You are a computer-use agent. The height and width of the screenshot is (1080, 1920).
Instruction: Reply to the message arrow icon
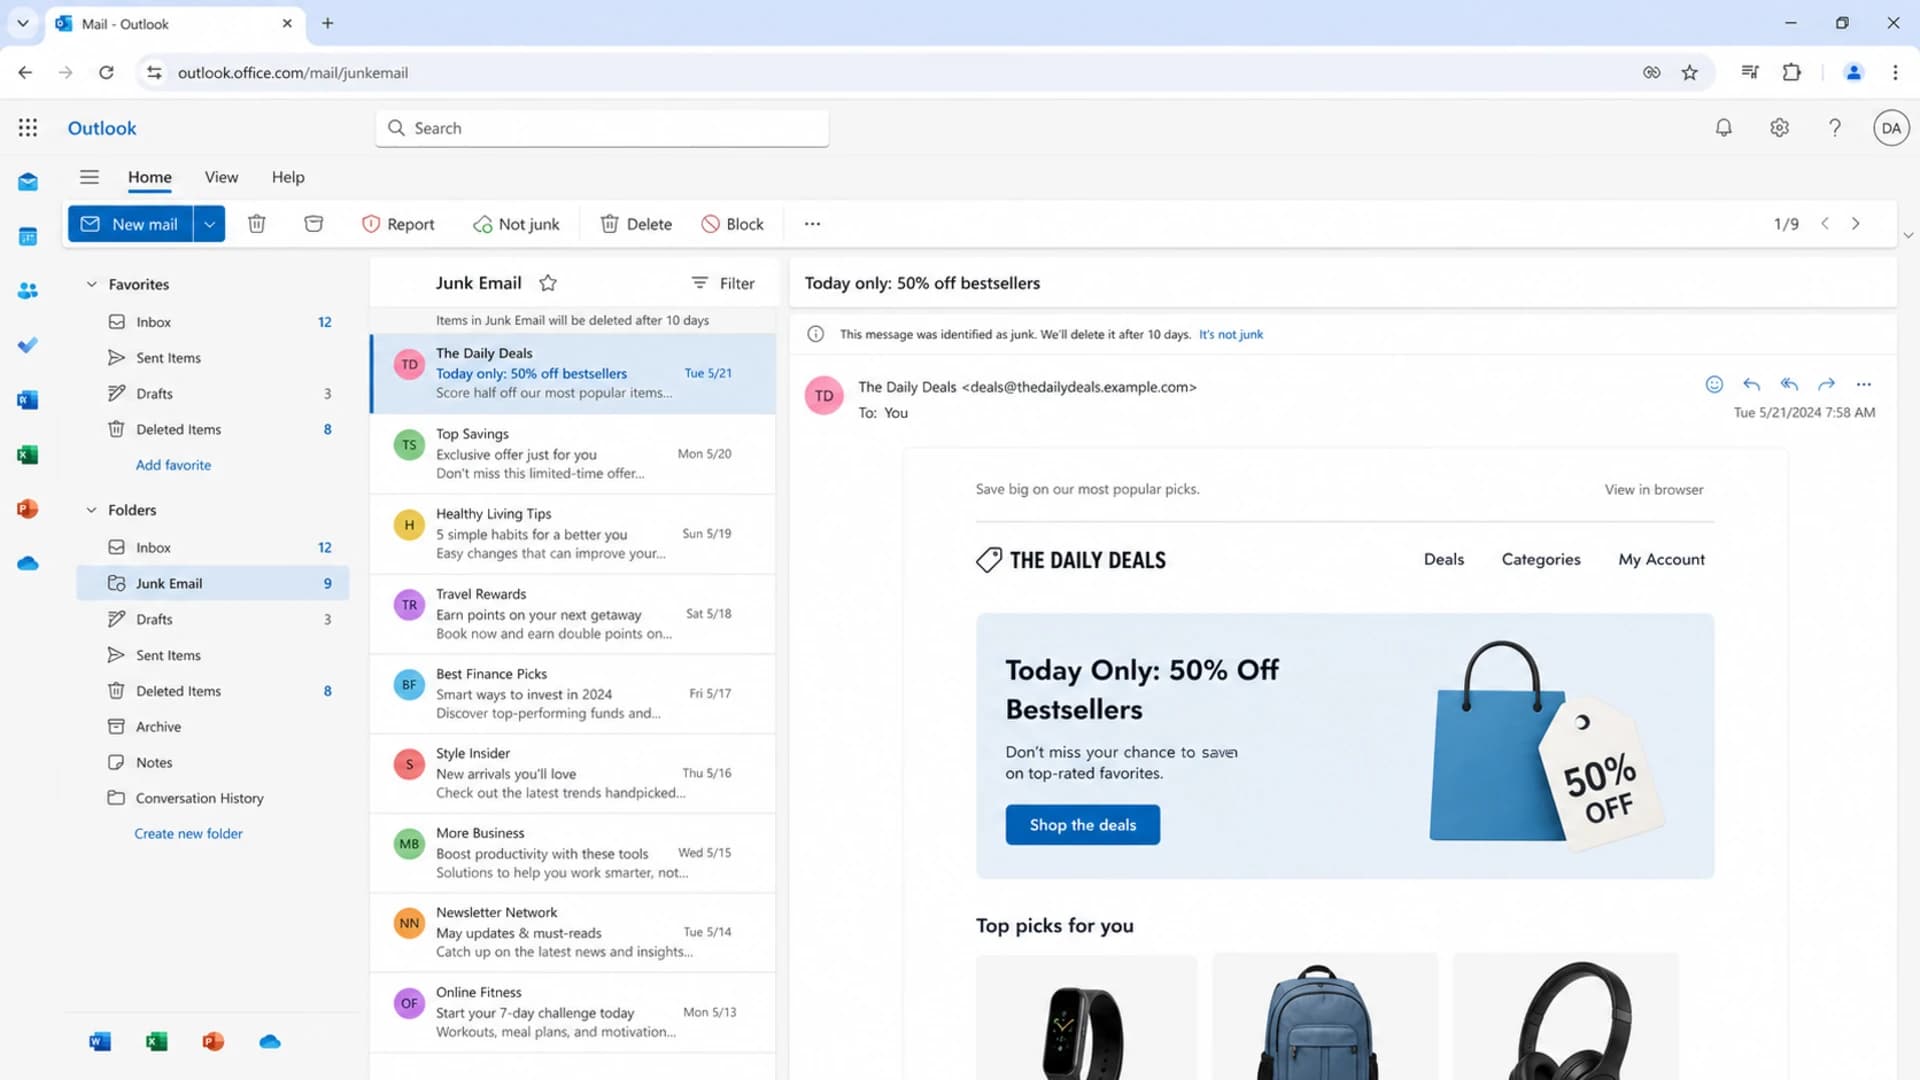[x=1751, y=384]
